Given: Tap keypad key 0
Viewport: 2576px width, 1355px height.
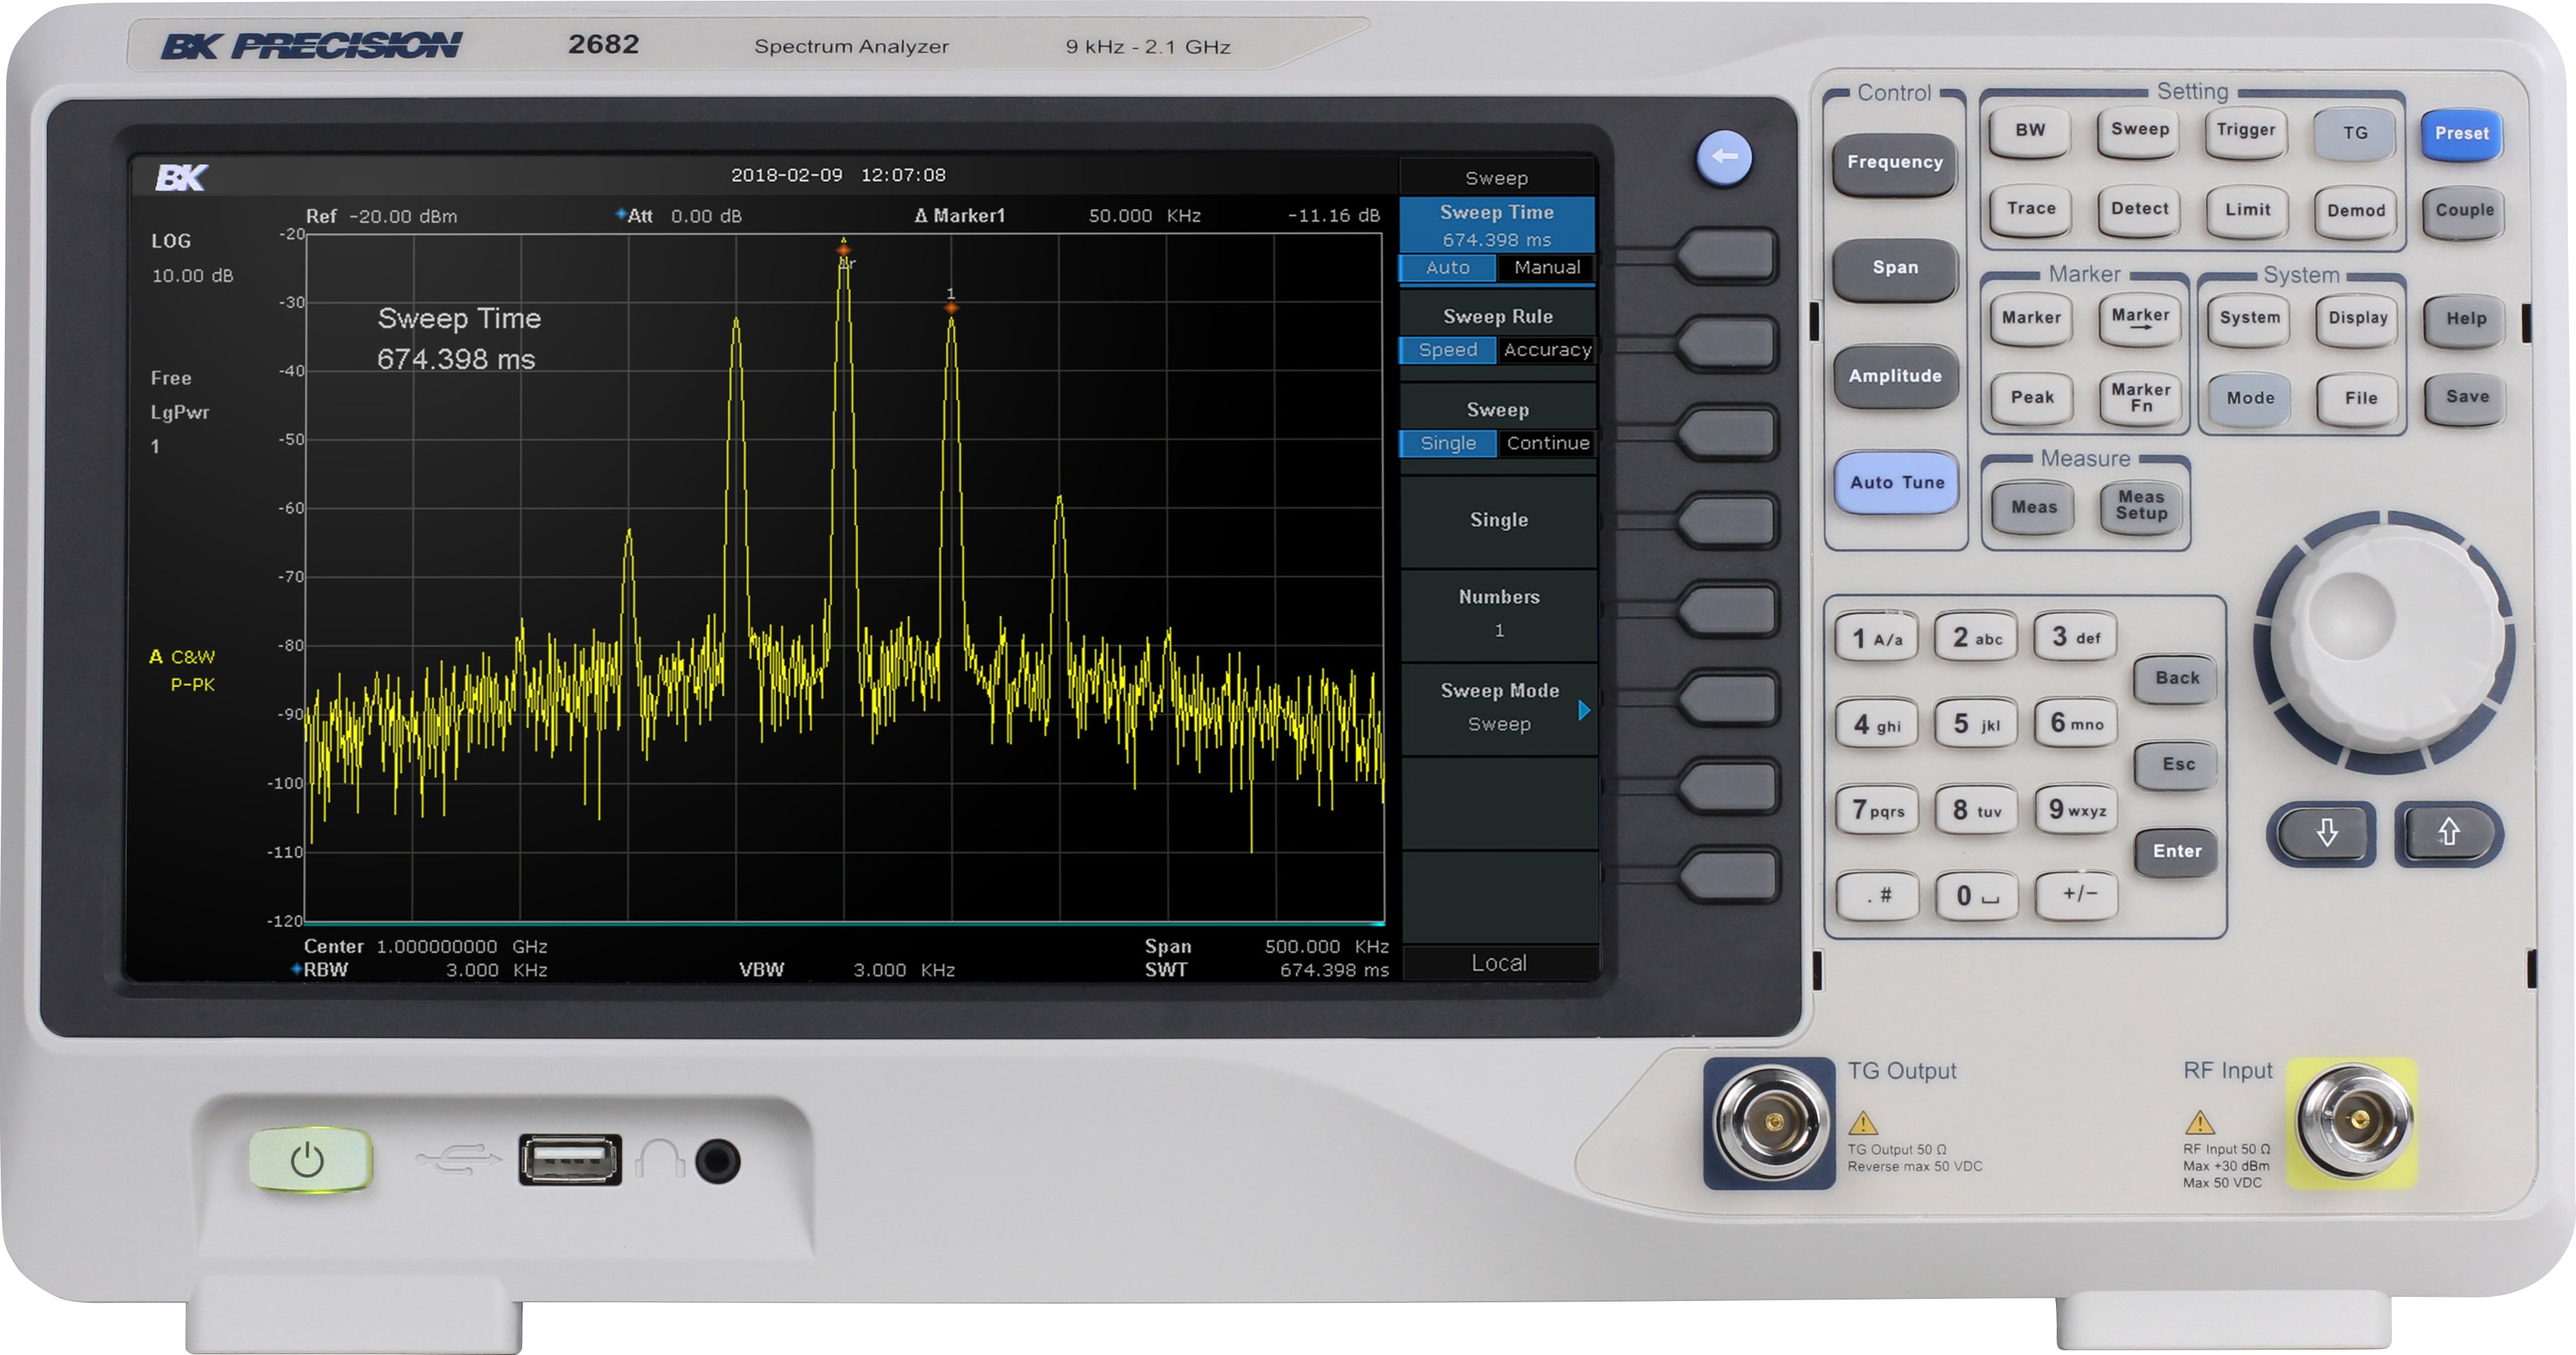Looking at the screenshot, I should (x=1976, y=896).
